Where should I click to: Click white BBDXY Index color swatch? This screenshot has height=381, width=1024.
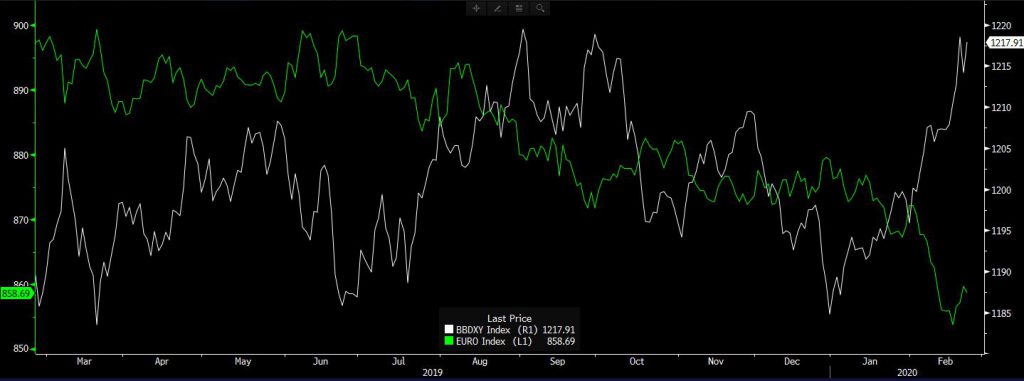click(x=448, y=330)
